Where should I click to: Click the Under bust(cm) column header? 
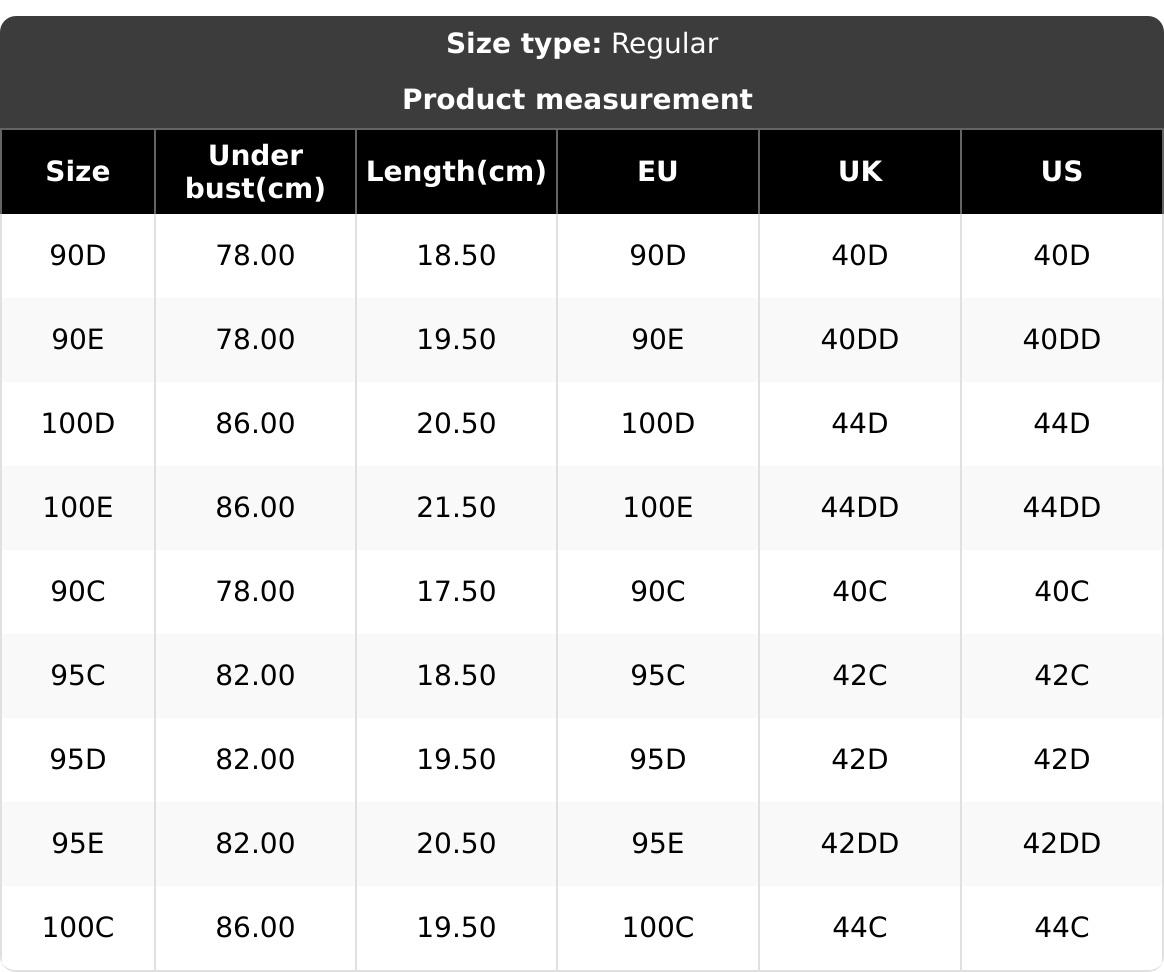[x=255, y=171]
